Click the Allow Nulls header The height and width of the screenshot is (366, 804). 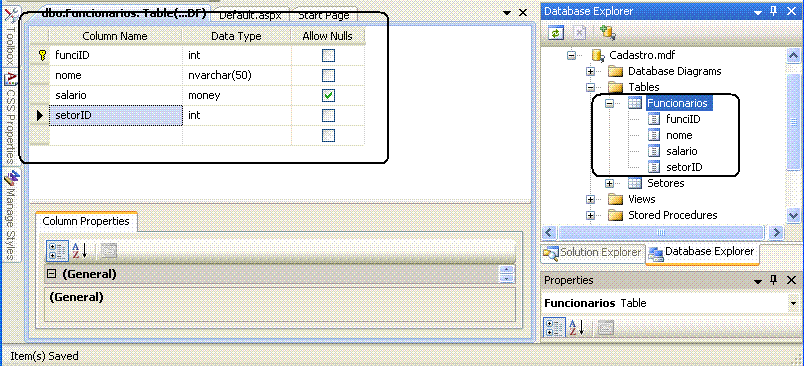(328, 36)
